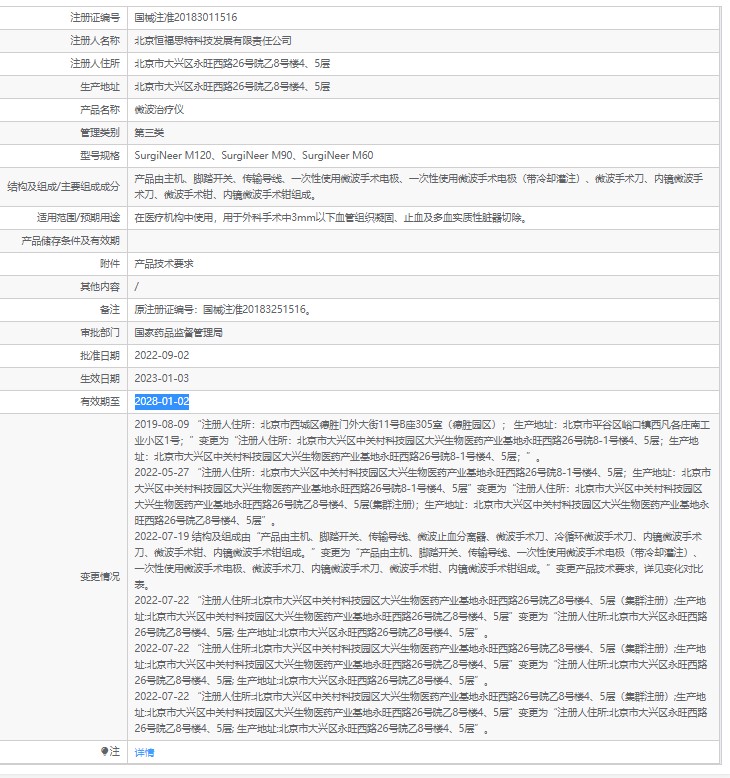Click model spec SurgiNeer M120 text

(173, 155)
